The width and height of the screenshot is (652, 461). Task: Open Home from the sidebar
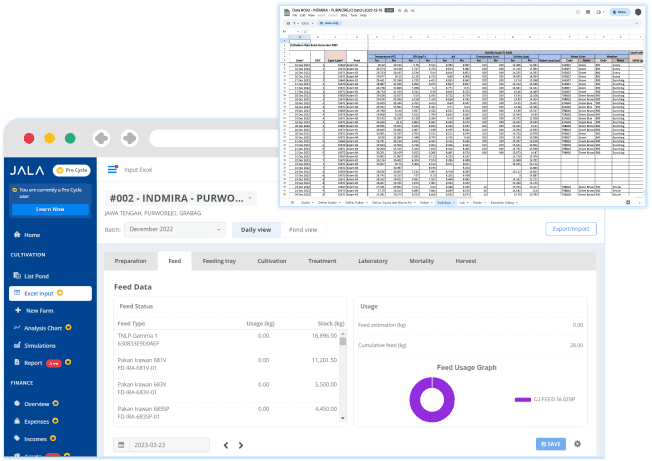click(x=32, y=235)
